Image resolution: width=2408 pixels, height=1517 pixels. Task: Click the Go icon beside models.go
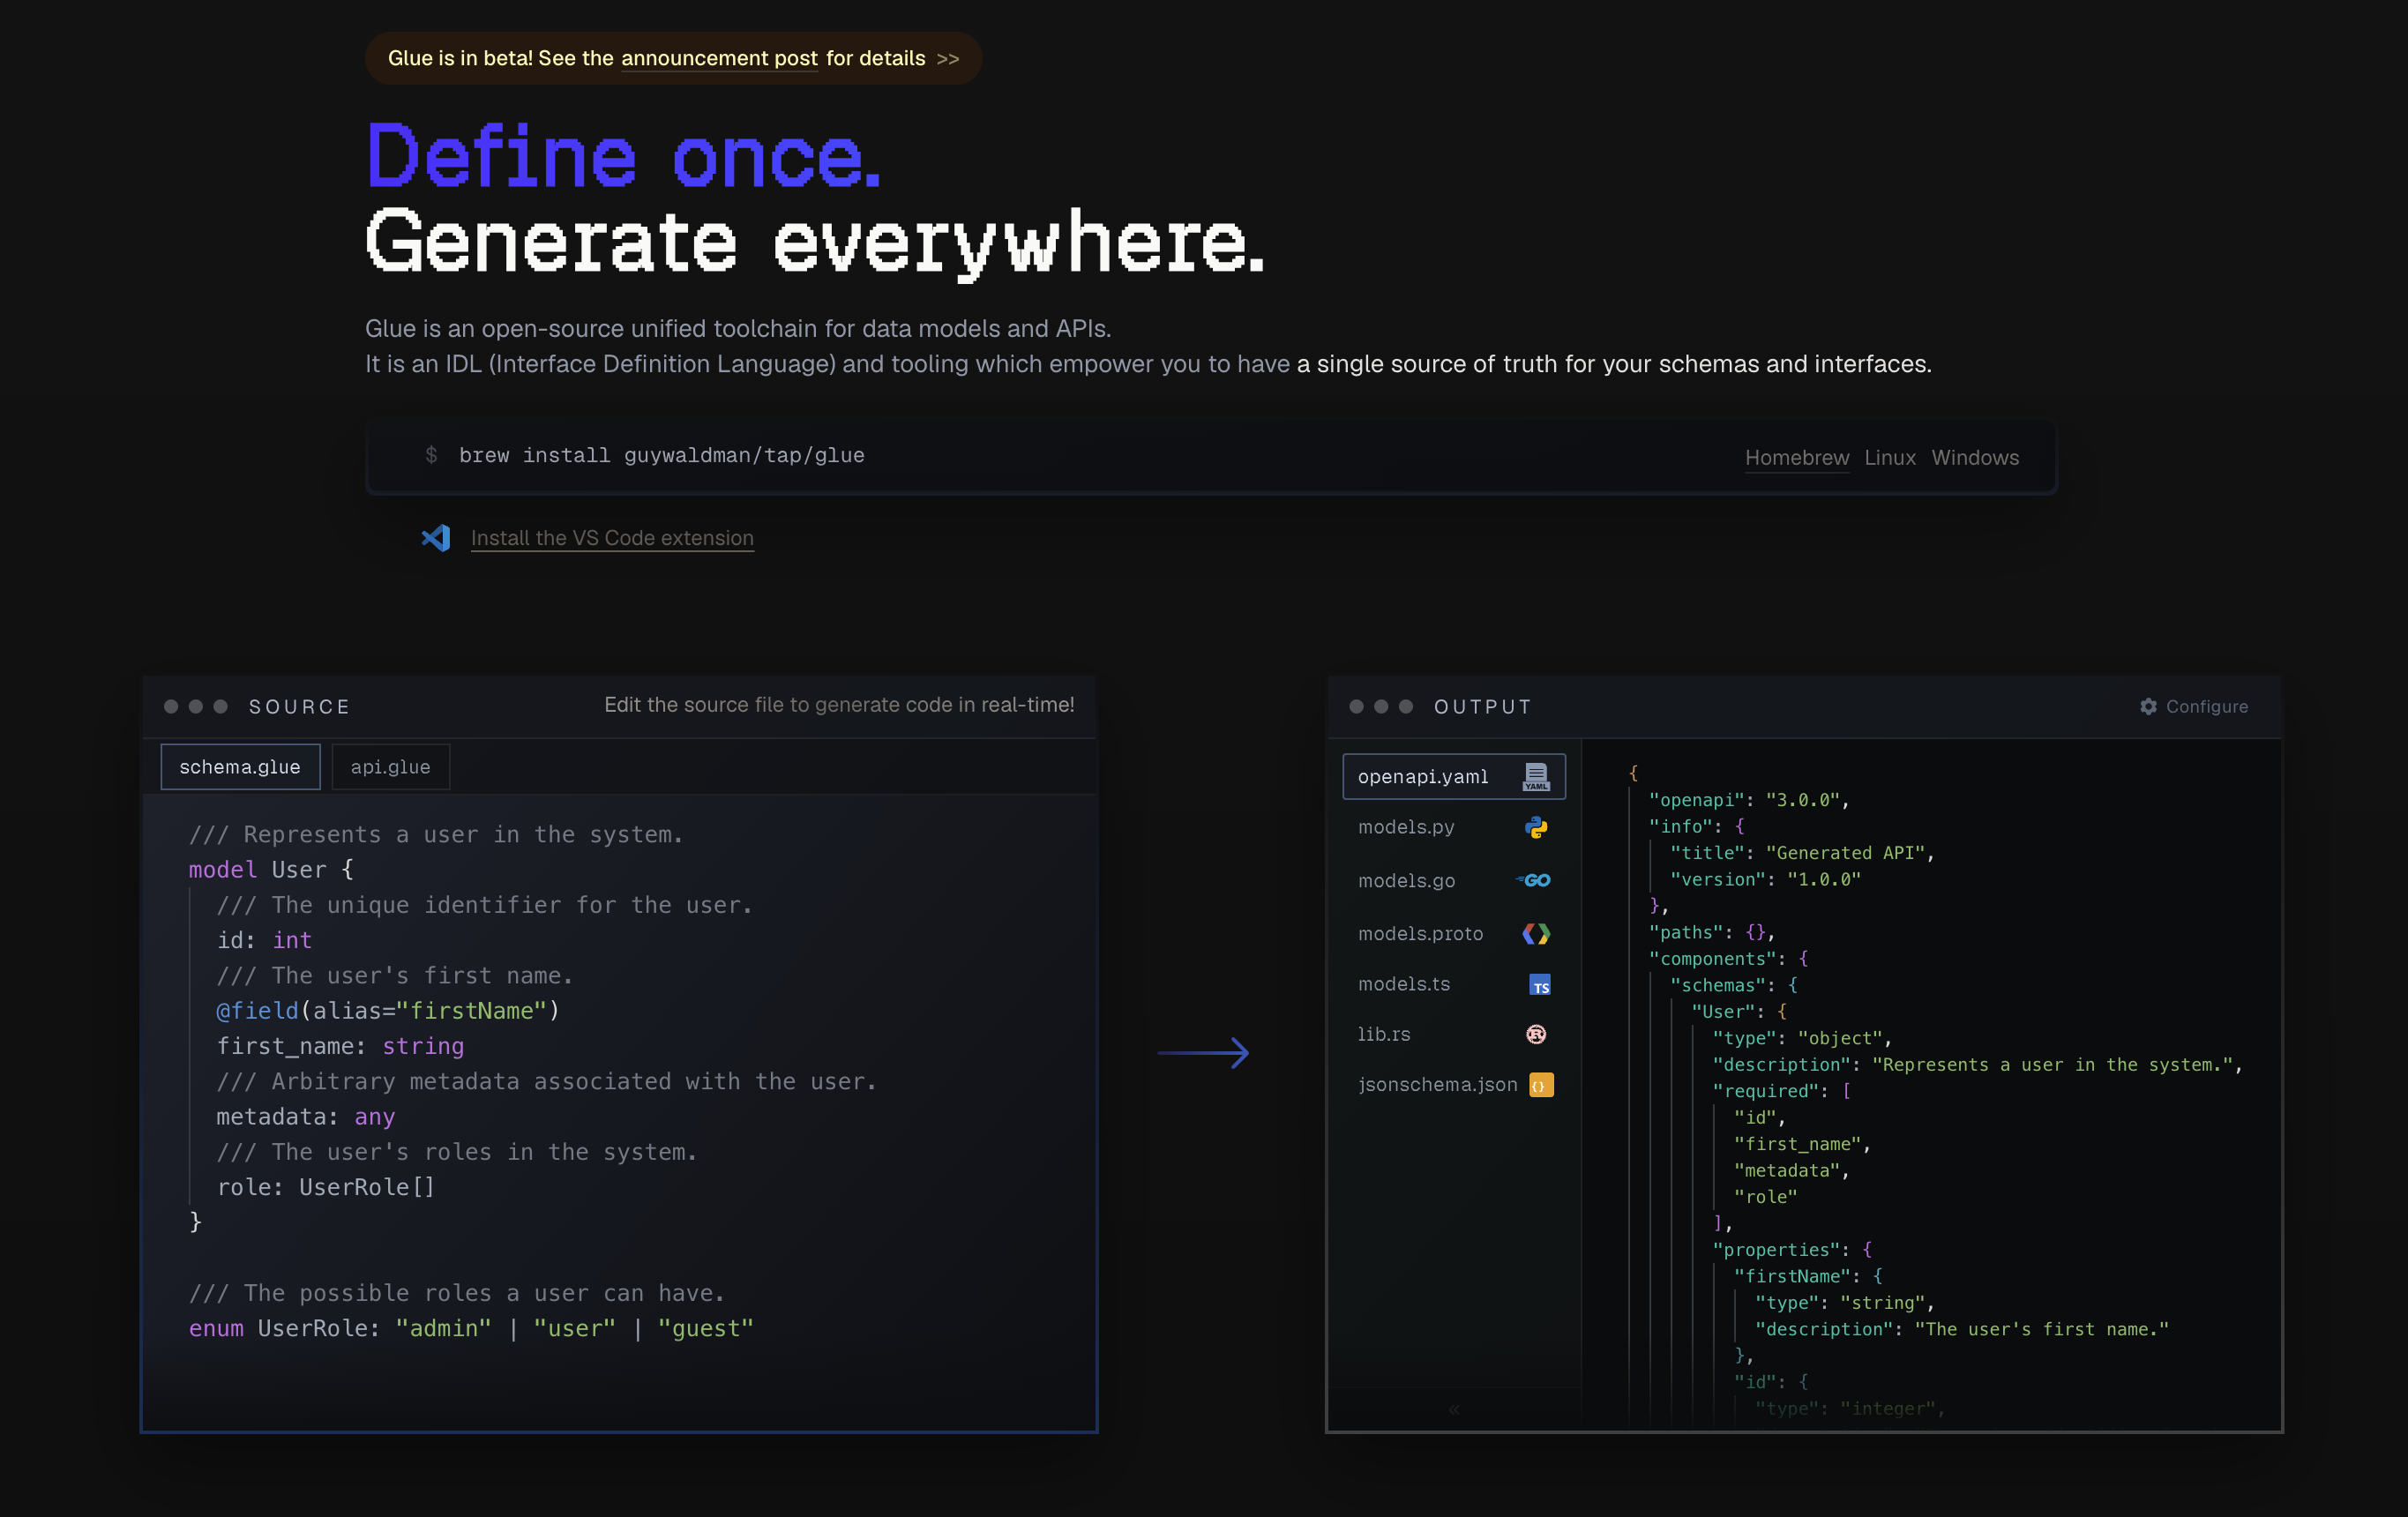point(1534,881)
